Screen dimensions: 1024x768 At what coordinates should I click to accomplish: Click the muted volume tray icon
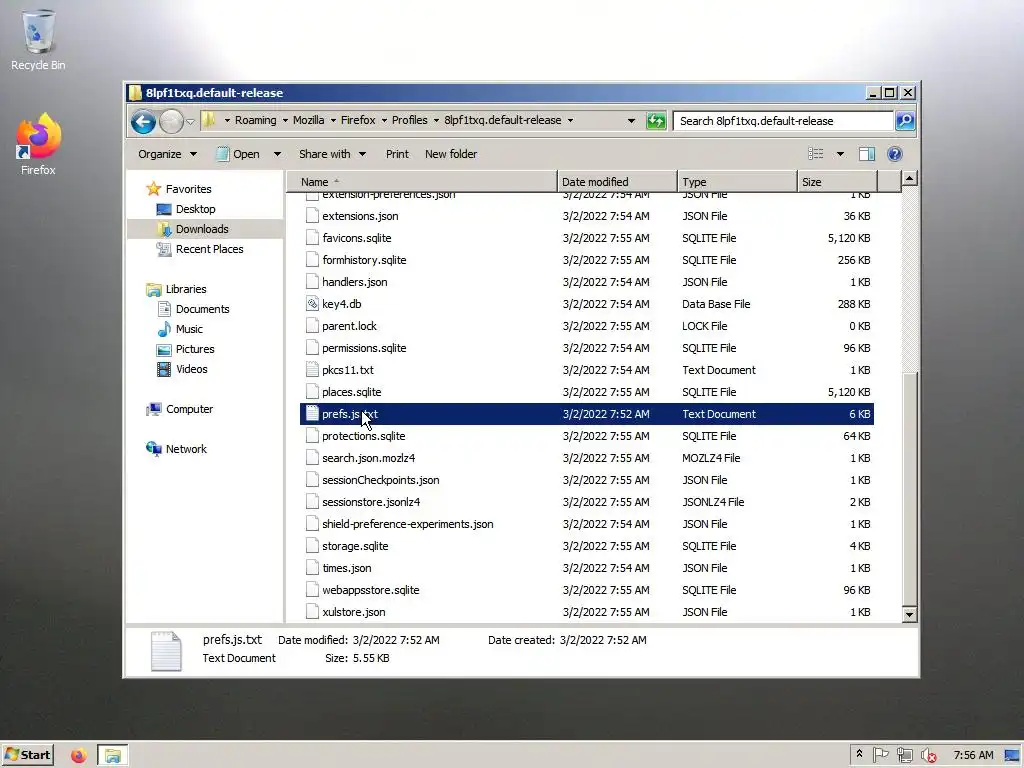pyautogui.click(x=928, y=756)
